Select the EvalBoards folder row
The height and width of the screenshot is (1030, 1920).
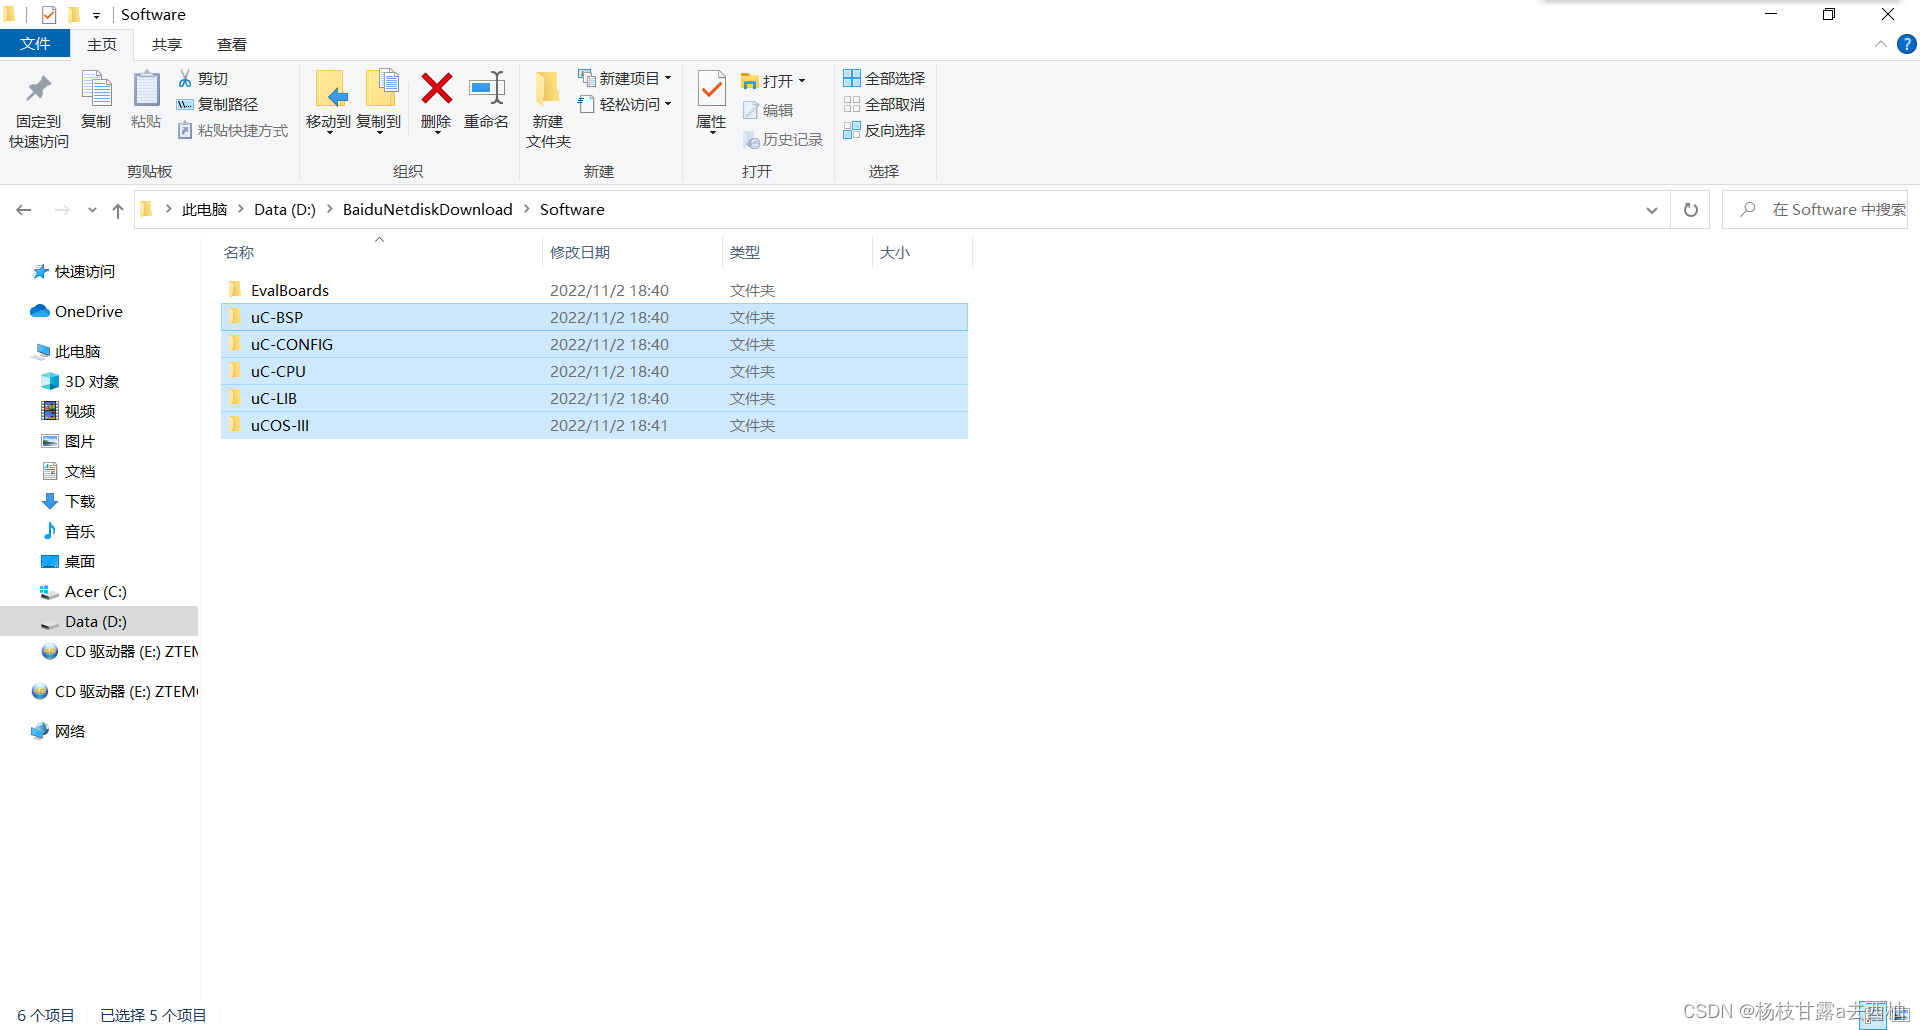[x=594, y=290]
